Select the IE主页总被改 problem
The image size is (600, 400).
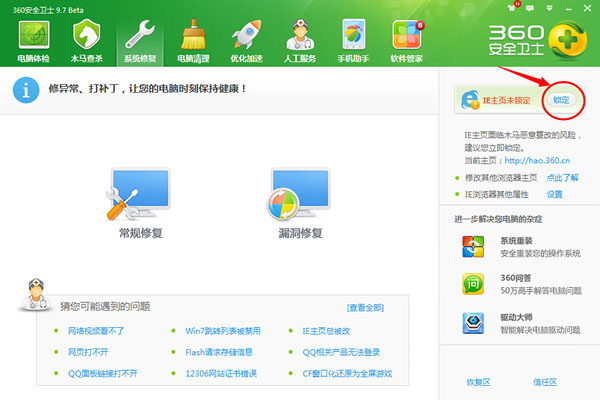coord(326,331)
